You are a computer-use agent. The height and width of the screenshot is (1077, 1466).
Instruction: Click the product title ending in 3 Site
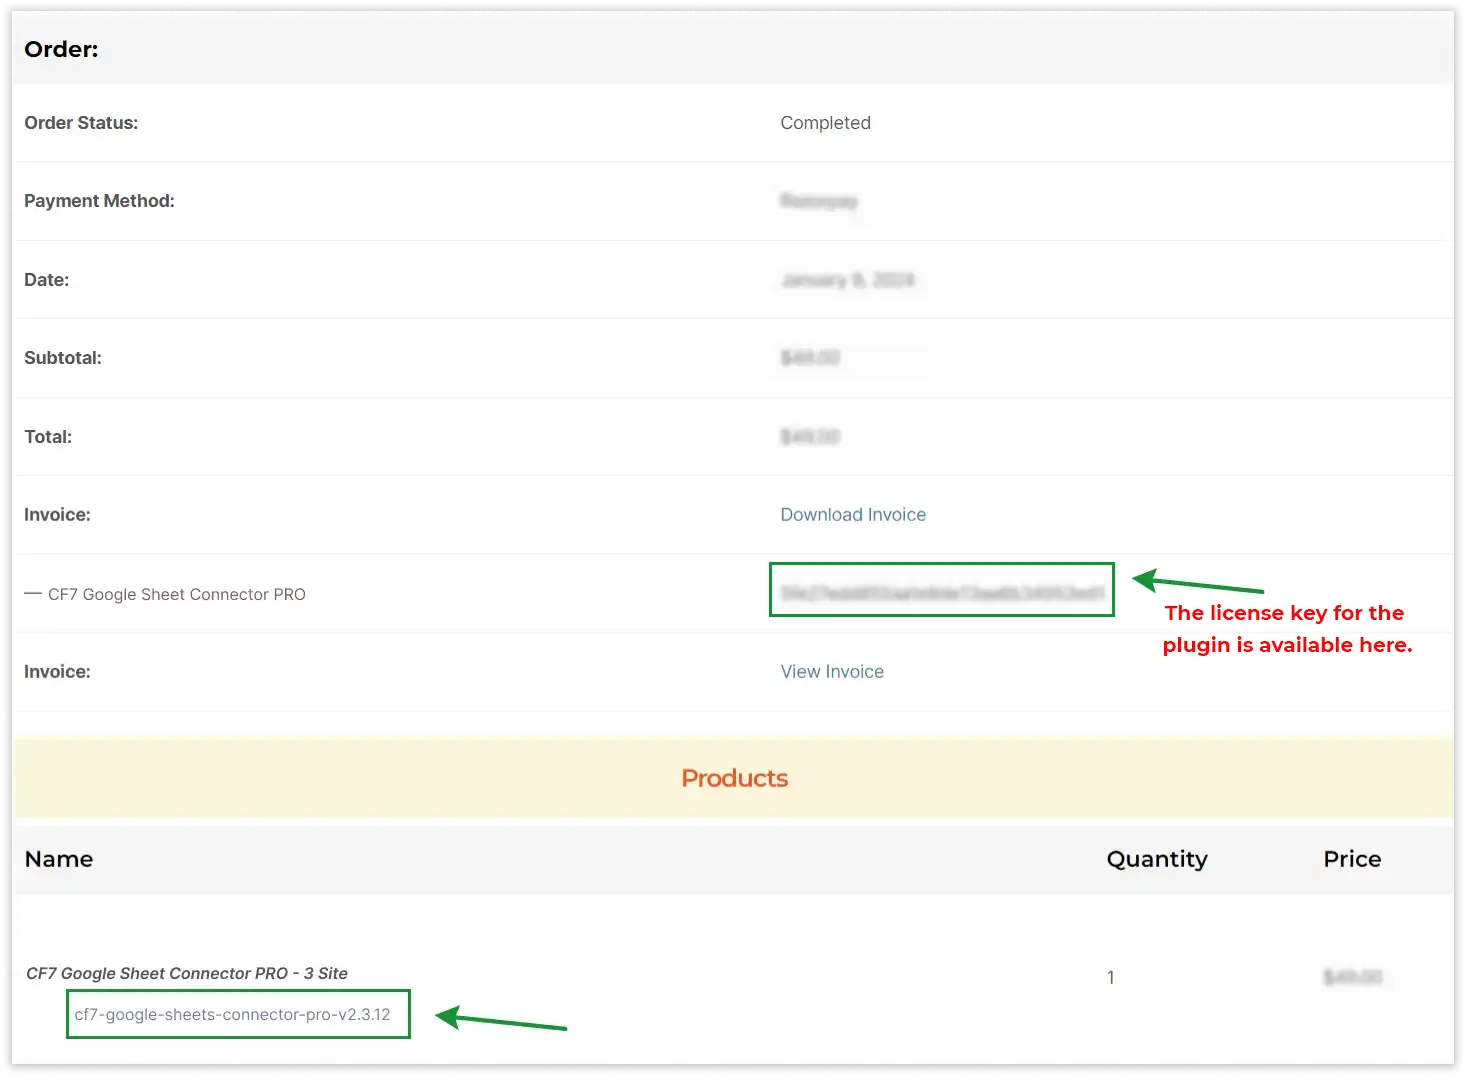point(187,973)
